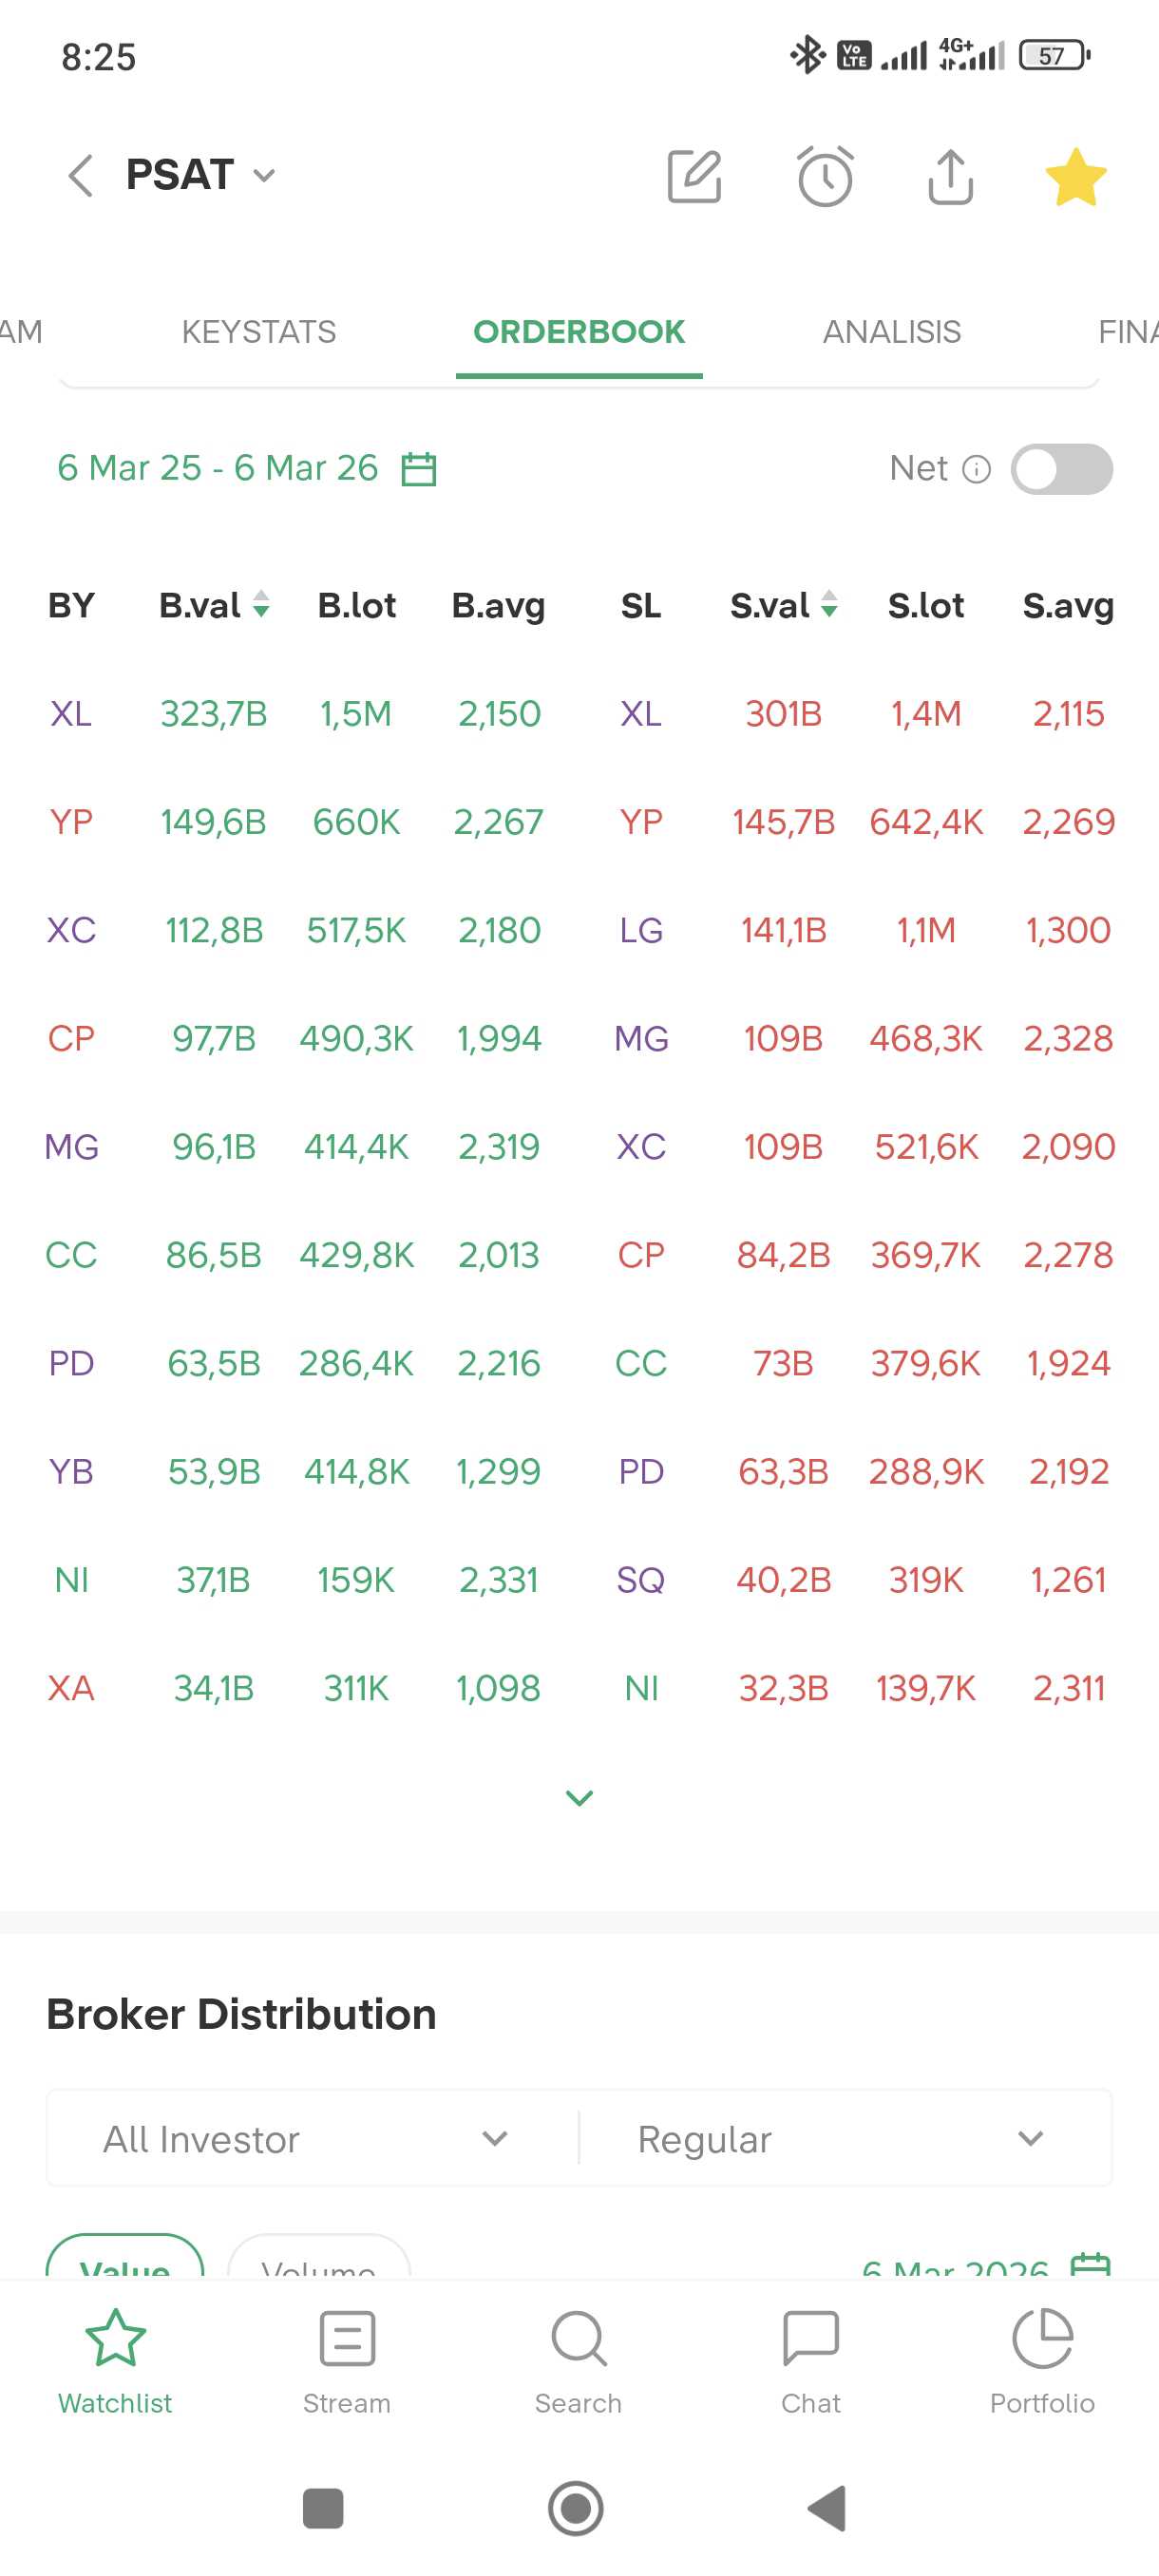Switch to the ANALISIS tab
Viewport: 1159px width, 2576px height.
coord(891,332)
